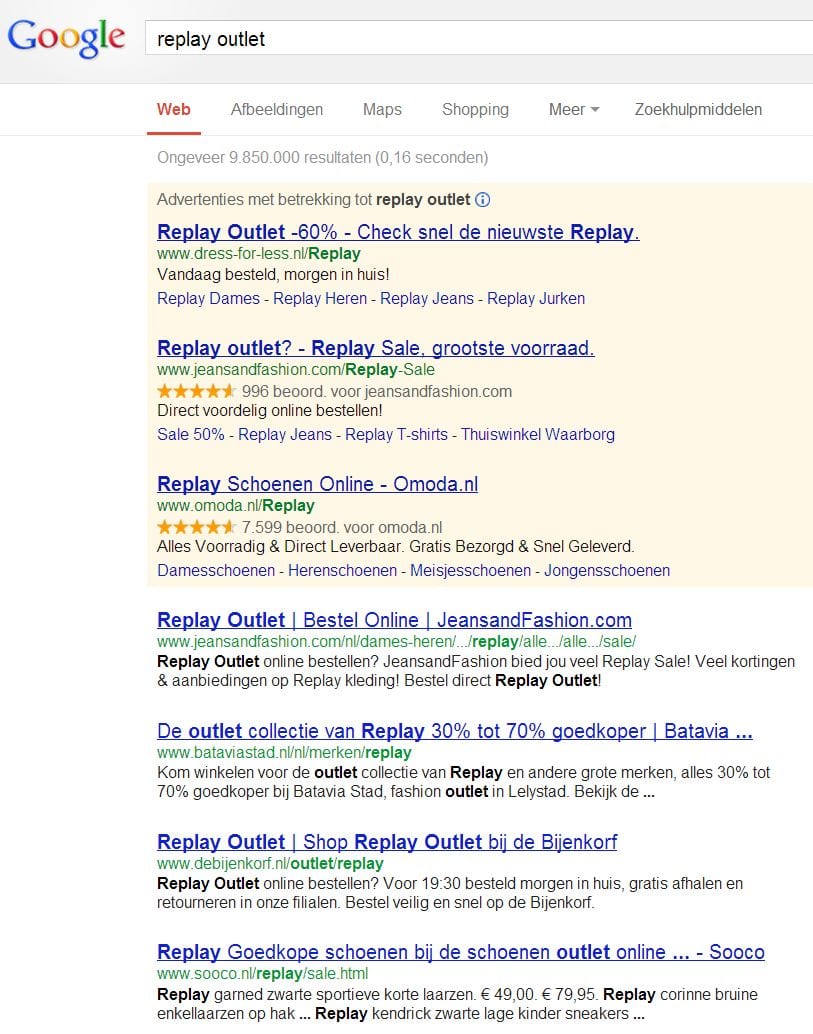Click the www.sooco.nl/replay/sale.html URL
The height and width of the screenshot is (1034, 813).
click(x=262, y=973)
